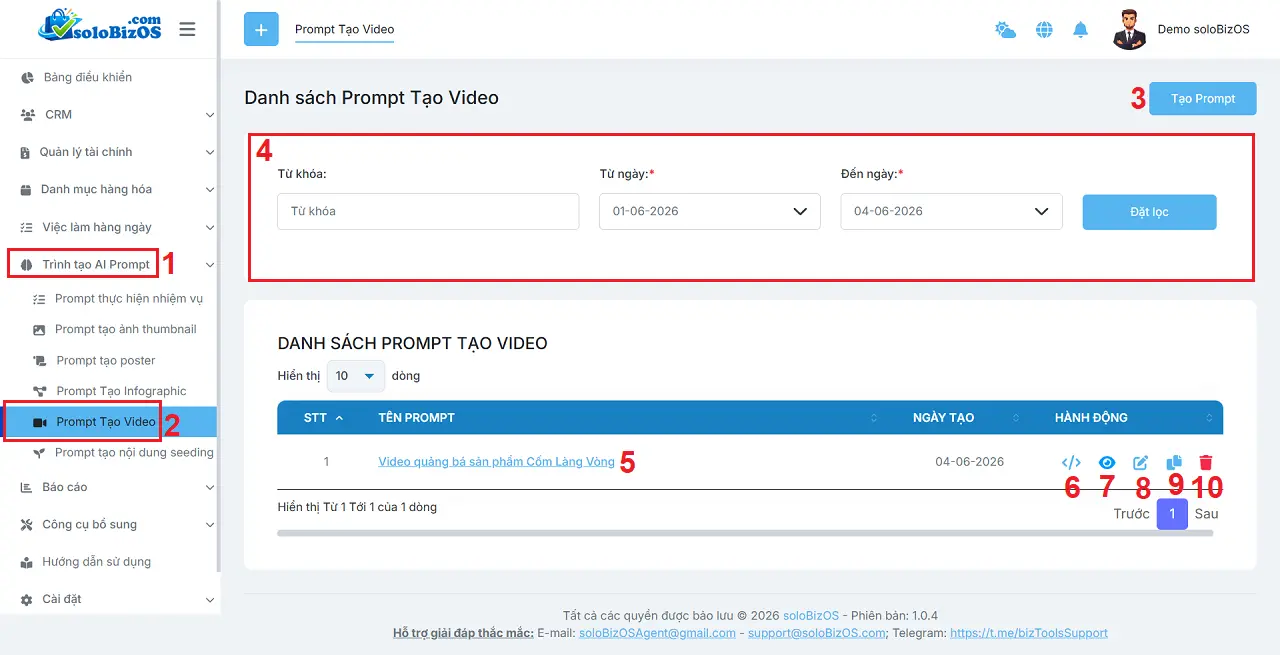This screenshot has width=1280, height=655.
Task: Open Video quảng bá sản phẩm Cốm Làng Vòng link
Action: (496, 462)
